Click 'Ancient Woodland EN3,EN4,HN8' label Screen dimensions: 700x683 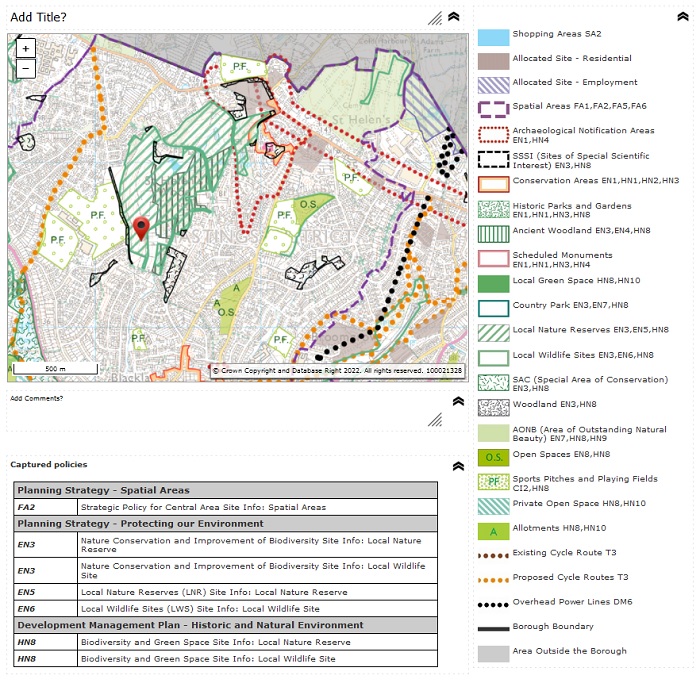(581, 231)
